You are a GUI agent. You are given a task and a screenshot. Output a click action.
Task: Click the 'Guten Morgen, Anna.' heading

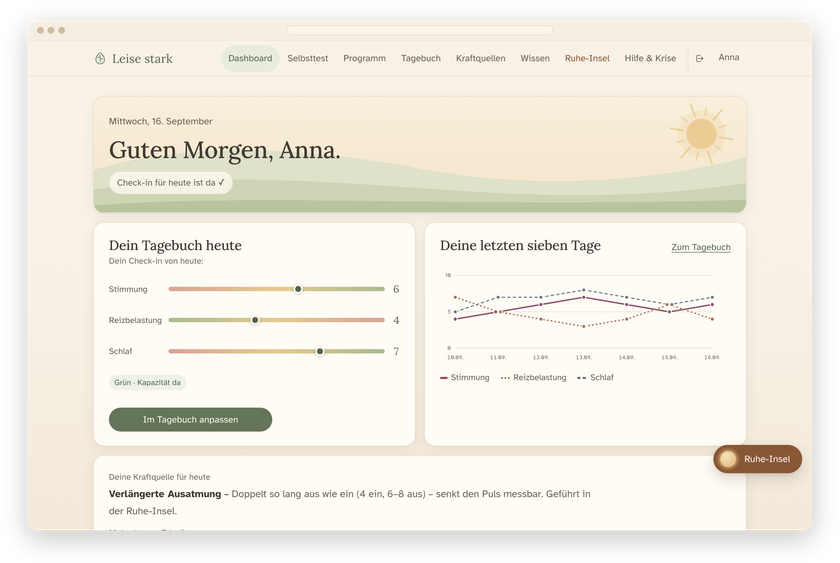pos(224,150)
